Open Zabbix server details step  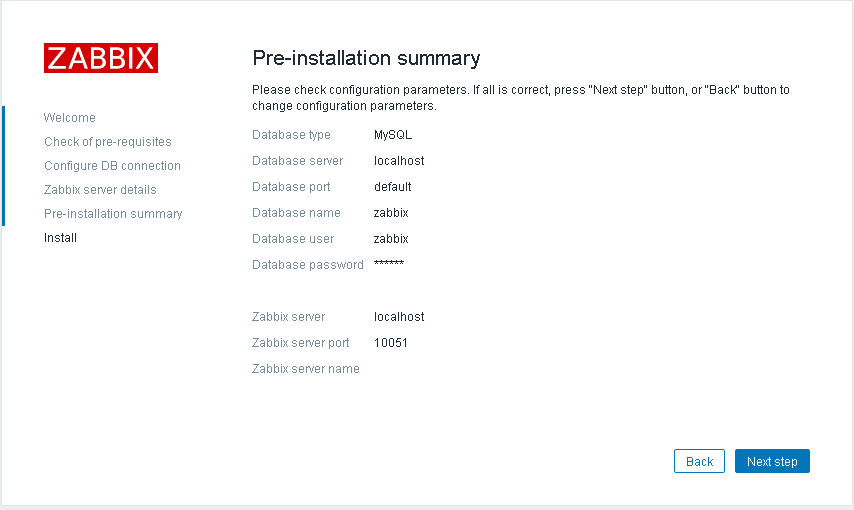click(100, 190)
